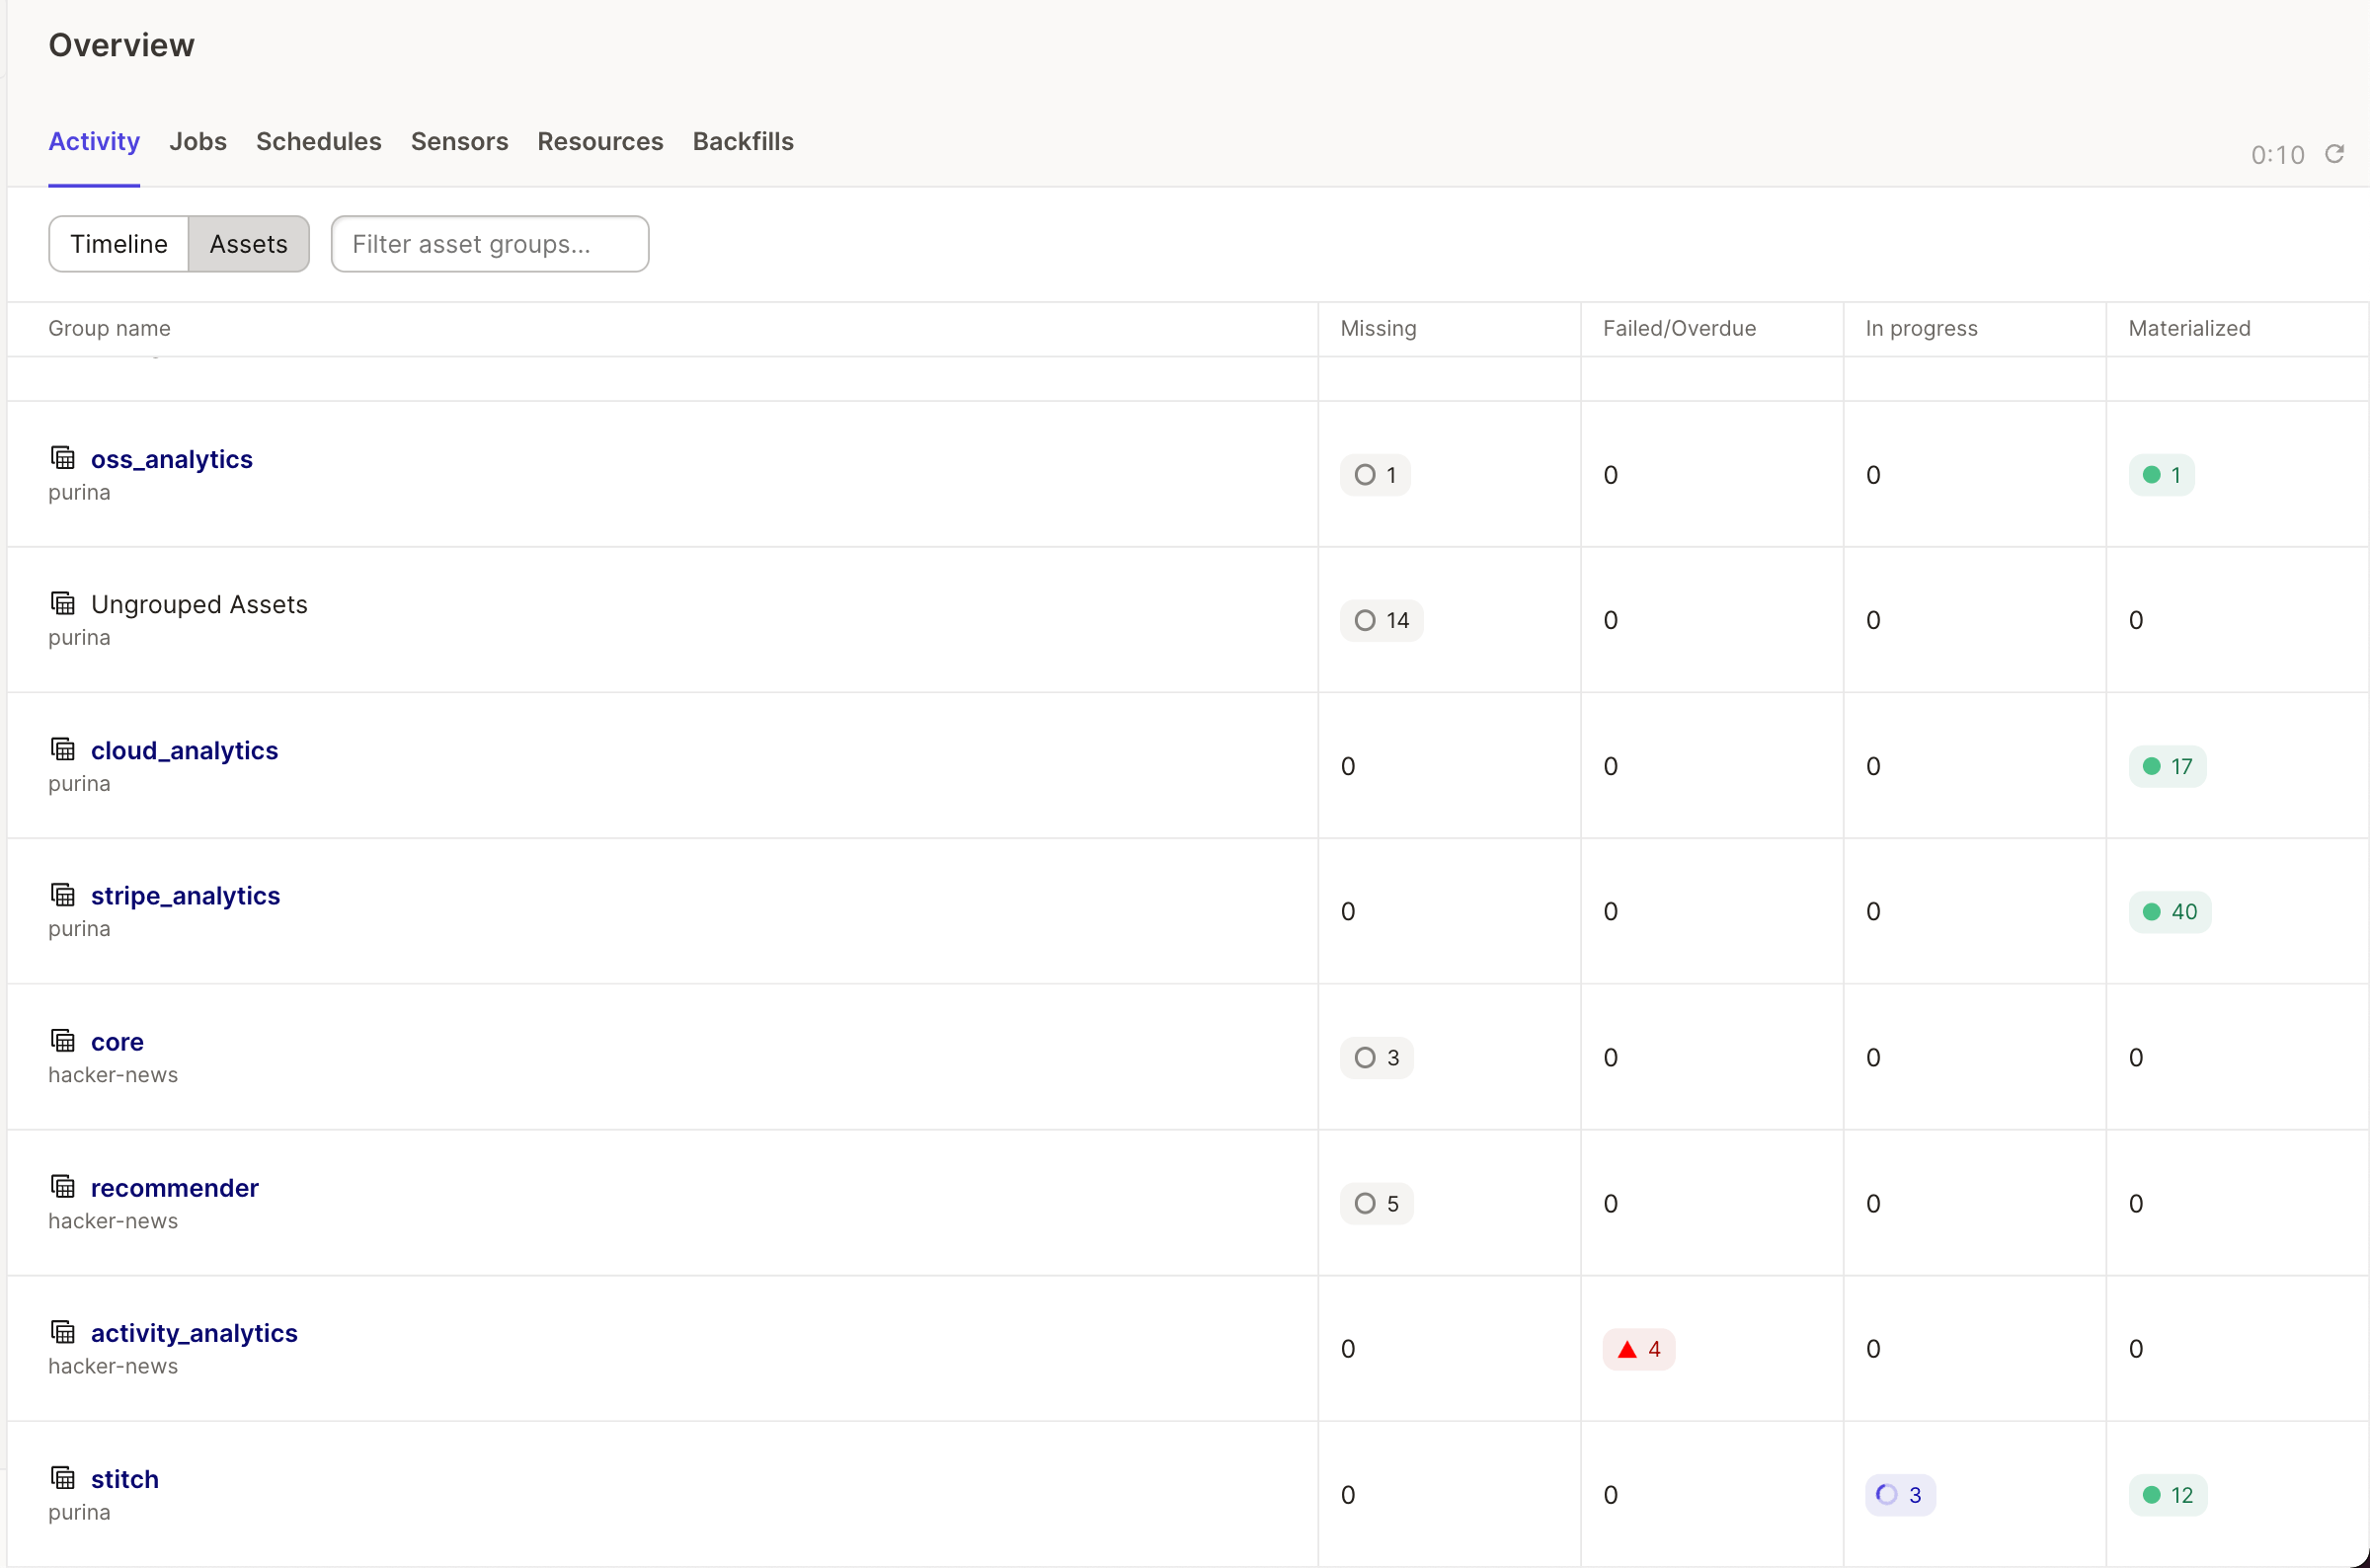Image resolution: width=2370 pixels, height=1568 pixels.
Task: Switch to the Resources tab
Action: [x=600, y=141]
